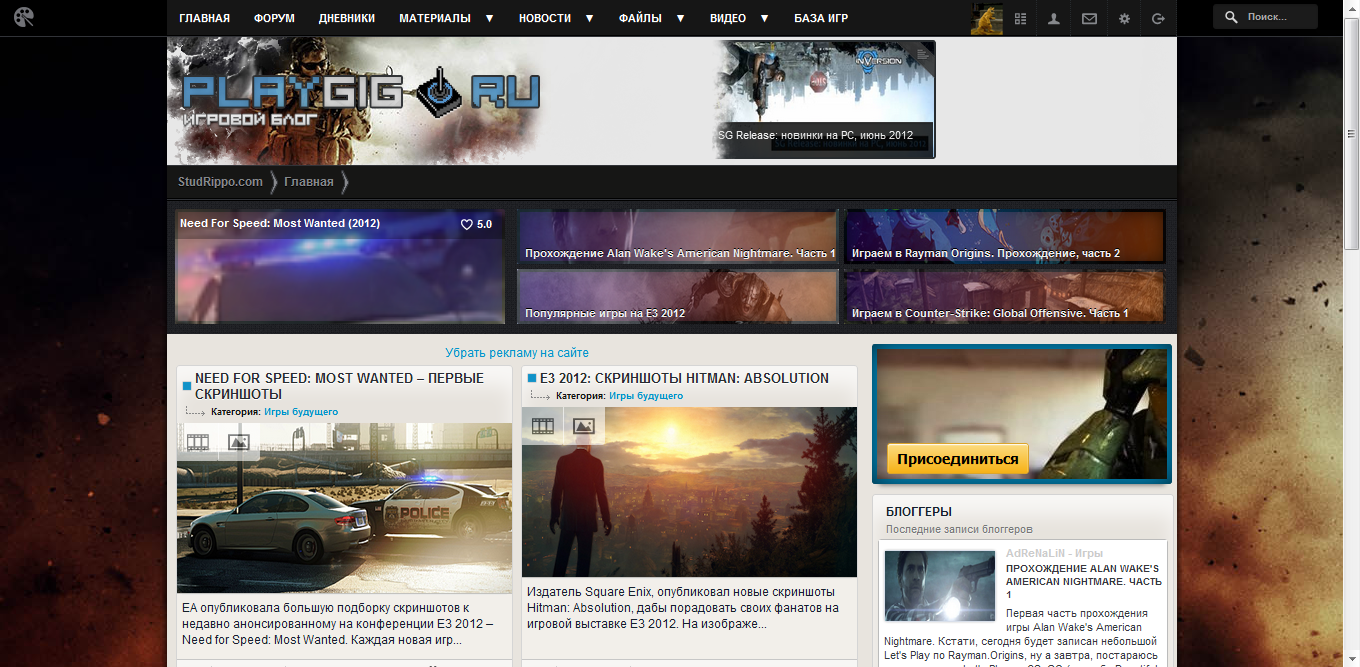Expand the Видео dropdown arrow
Screen dimensions: 1360x667
click(x=764, y=18)
